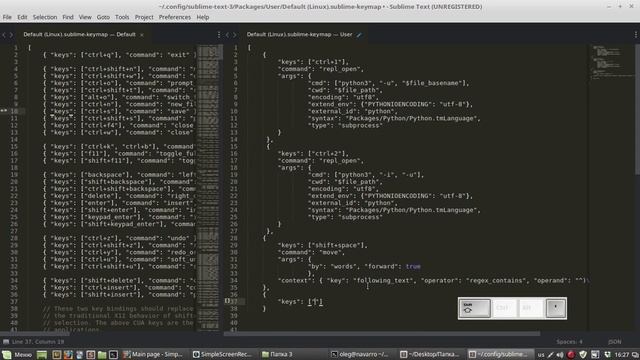Click the 16:27 clock
Viewport: 640px width, 360px height.
622,355
